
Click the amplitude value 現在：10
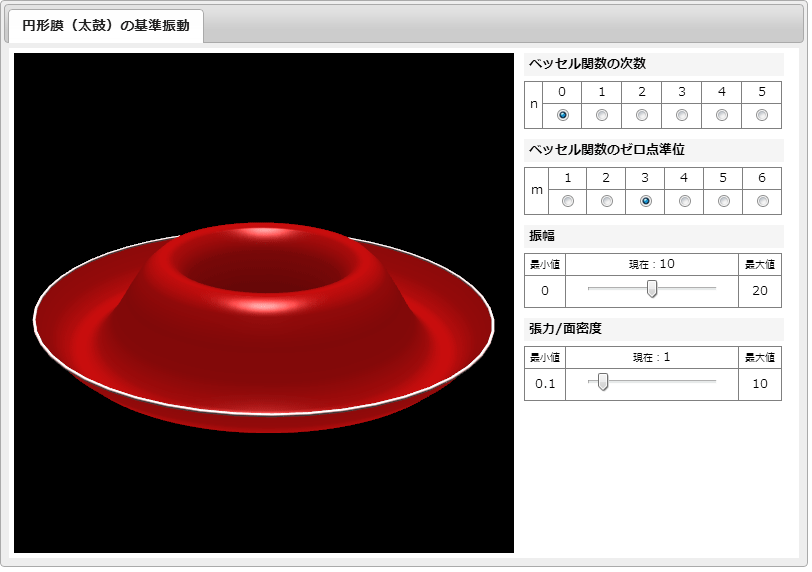pos(654,265)
